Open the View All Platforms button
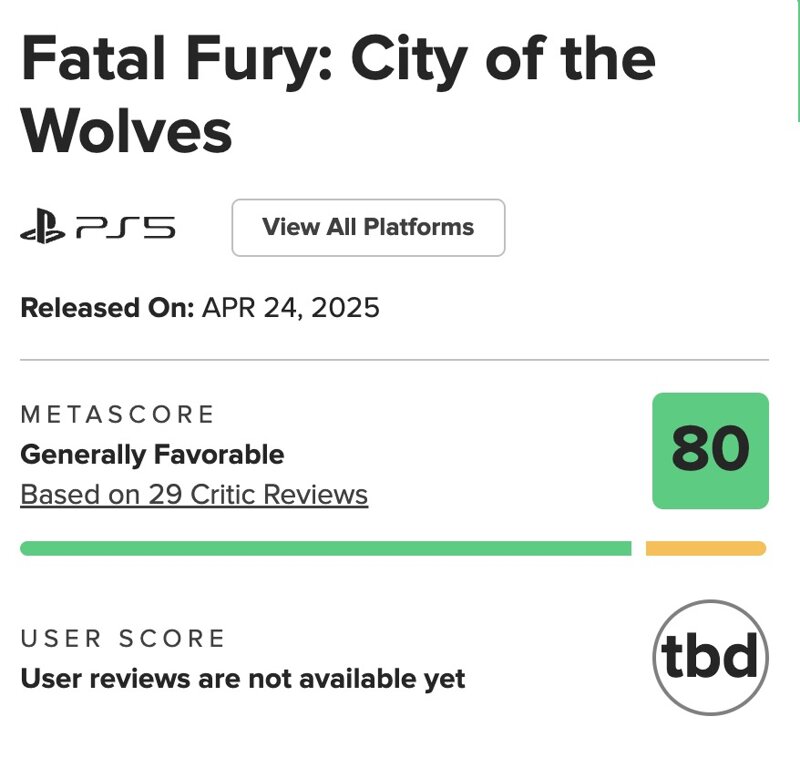 368,228
